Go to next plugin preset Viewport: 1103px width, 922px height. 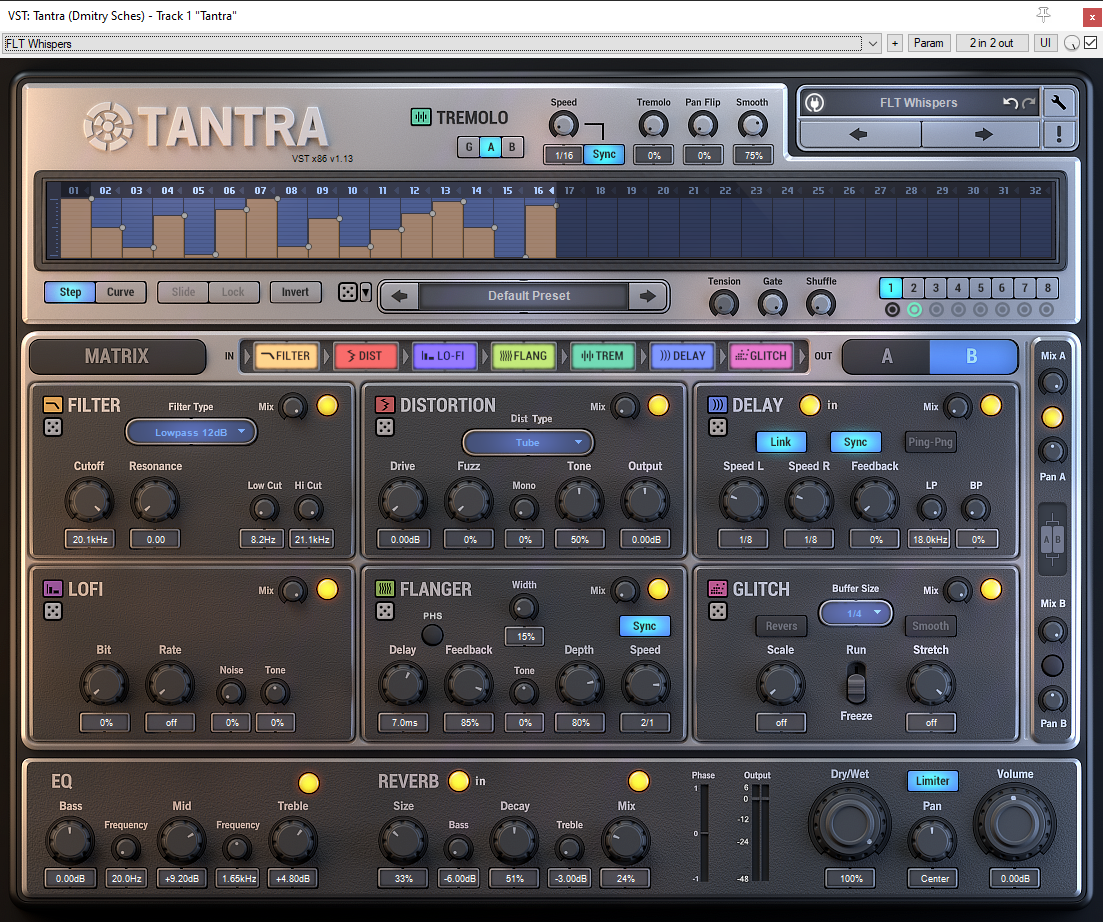[983, 134]
